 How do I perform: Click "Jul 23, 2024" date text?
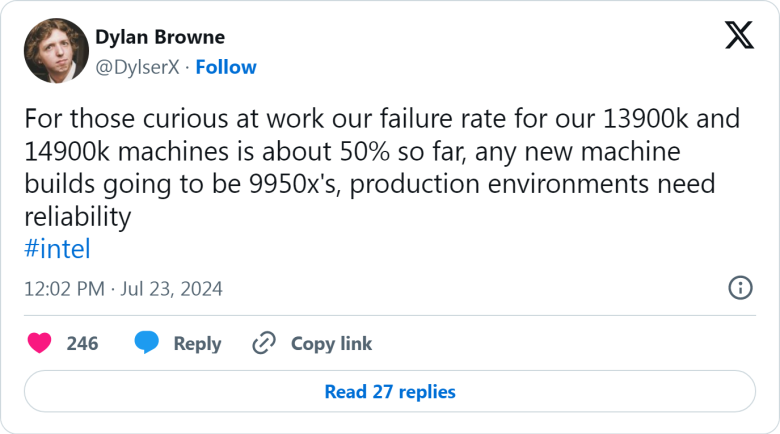pyautogui.click(x=172, y=289)
